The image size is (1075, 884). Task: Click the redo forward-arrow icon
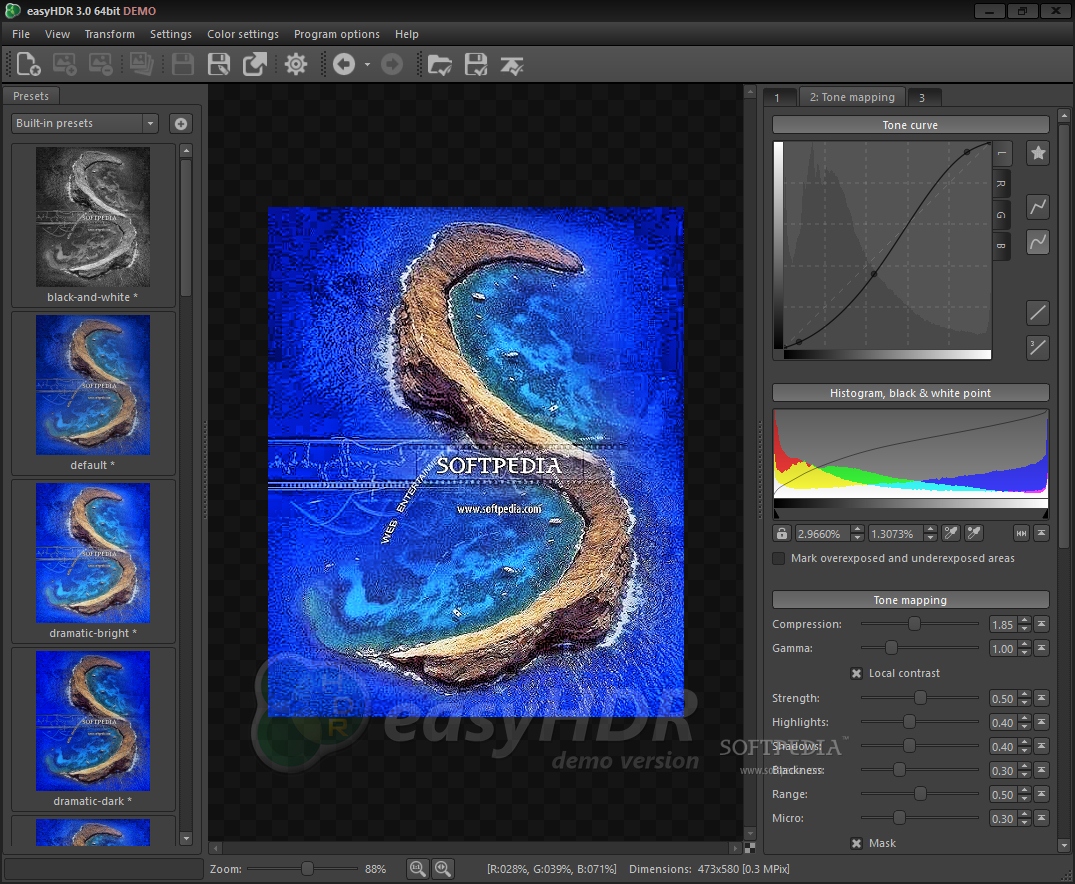point(392,64)
